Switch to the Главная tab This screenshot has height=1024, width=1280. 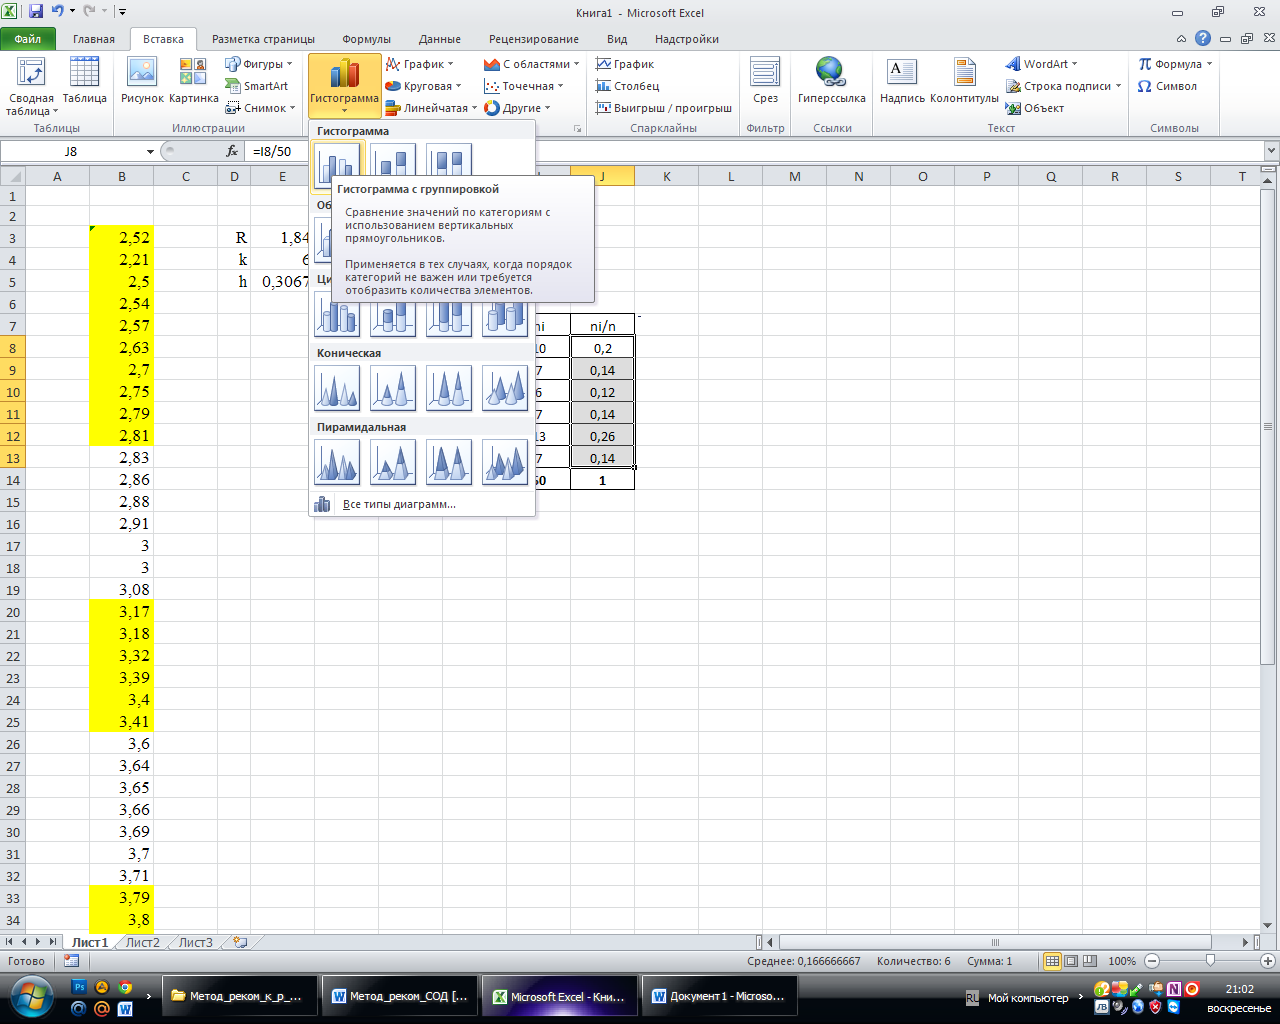pyautogui.click(x=94, y=39)
